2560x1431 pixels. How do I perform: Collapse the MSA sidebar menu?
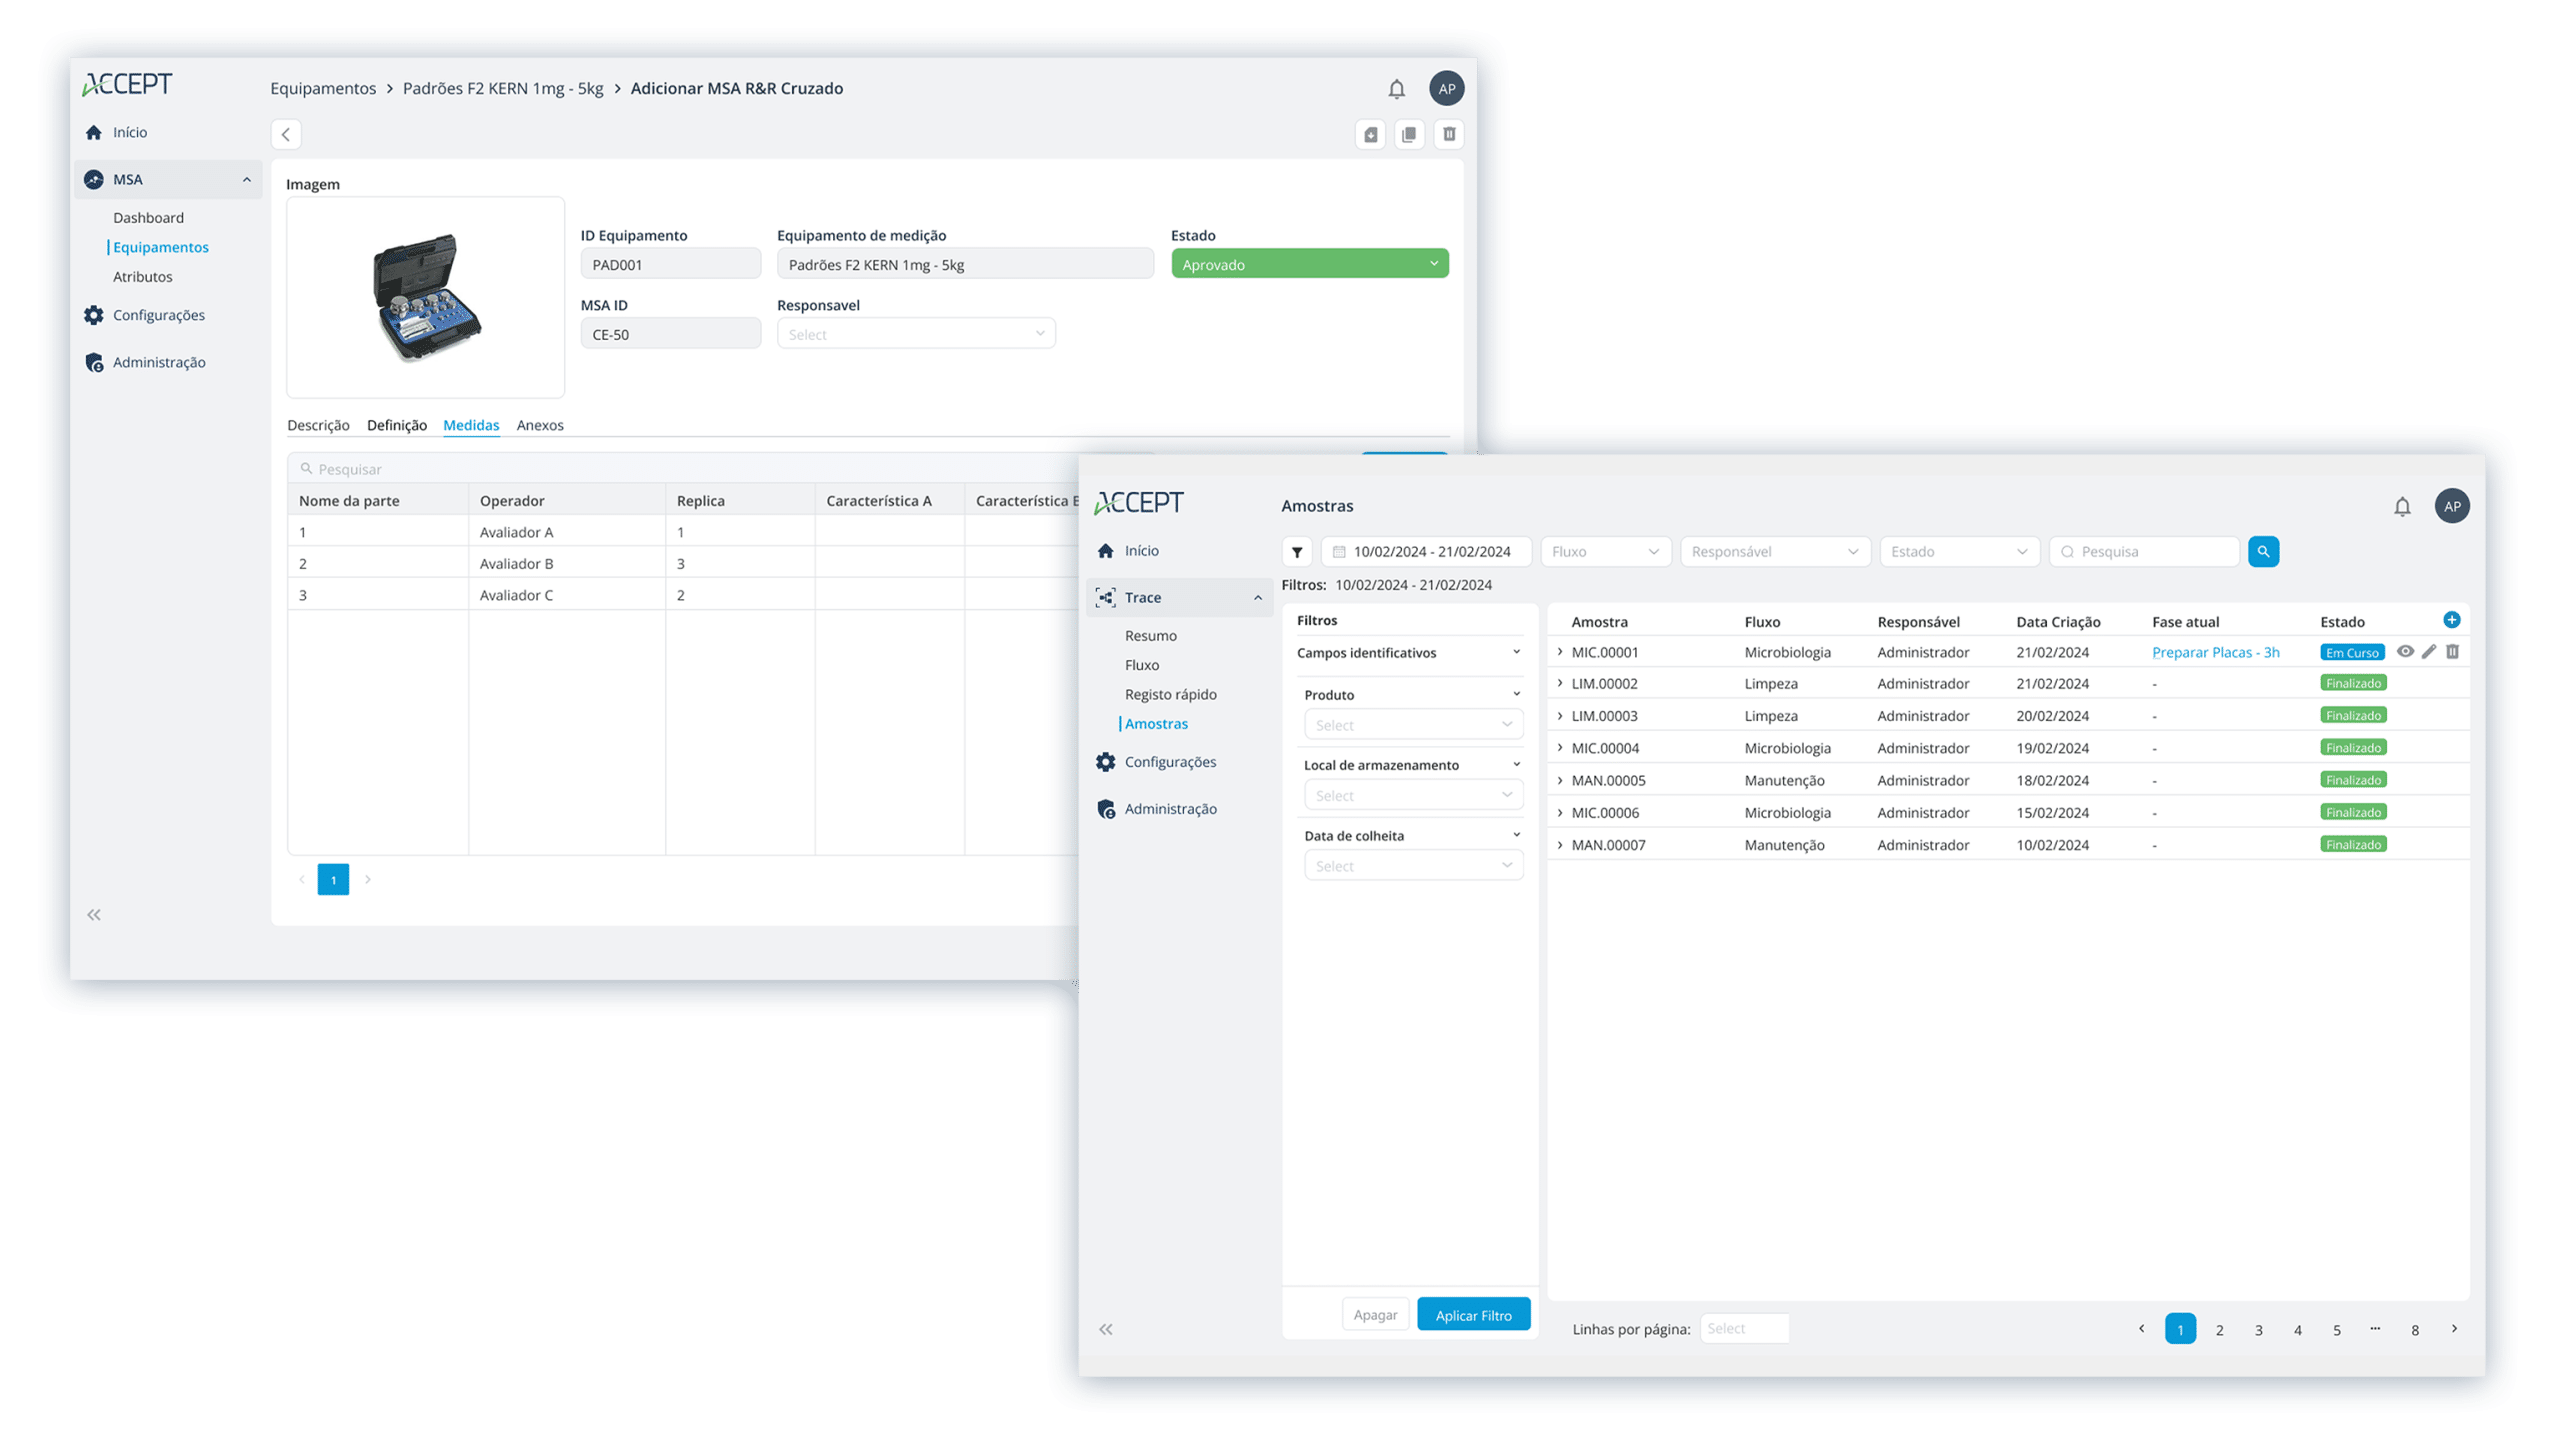[x=246, y=180]
